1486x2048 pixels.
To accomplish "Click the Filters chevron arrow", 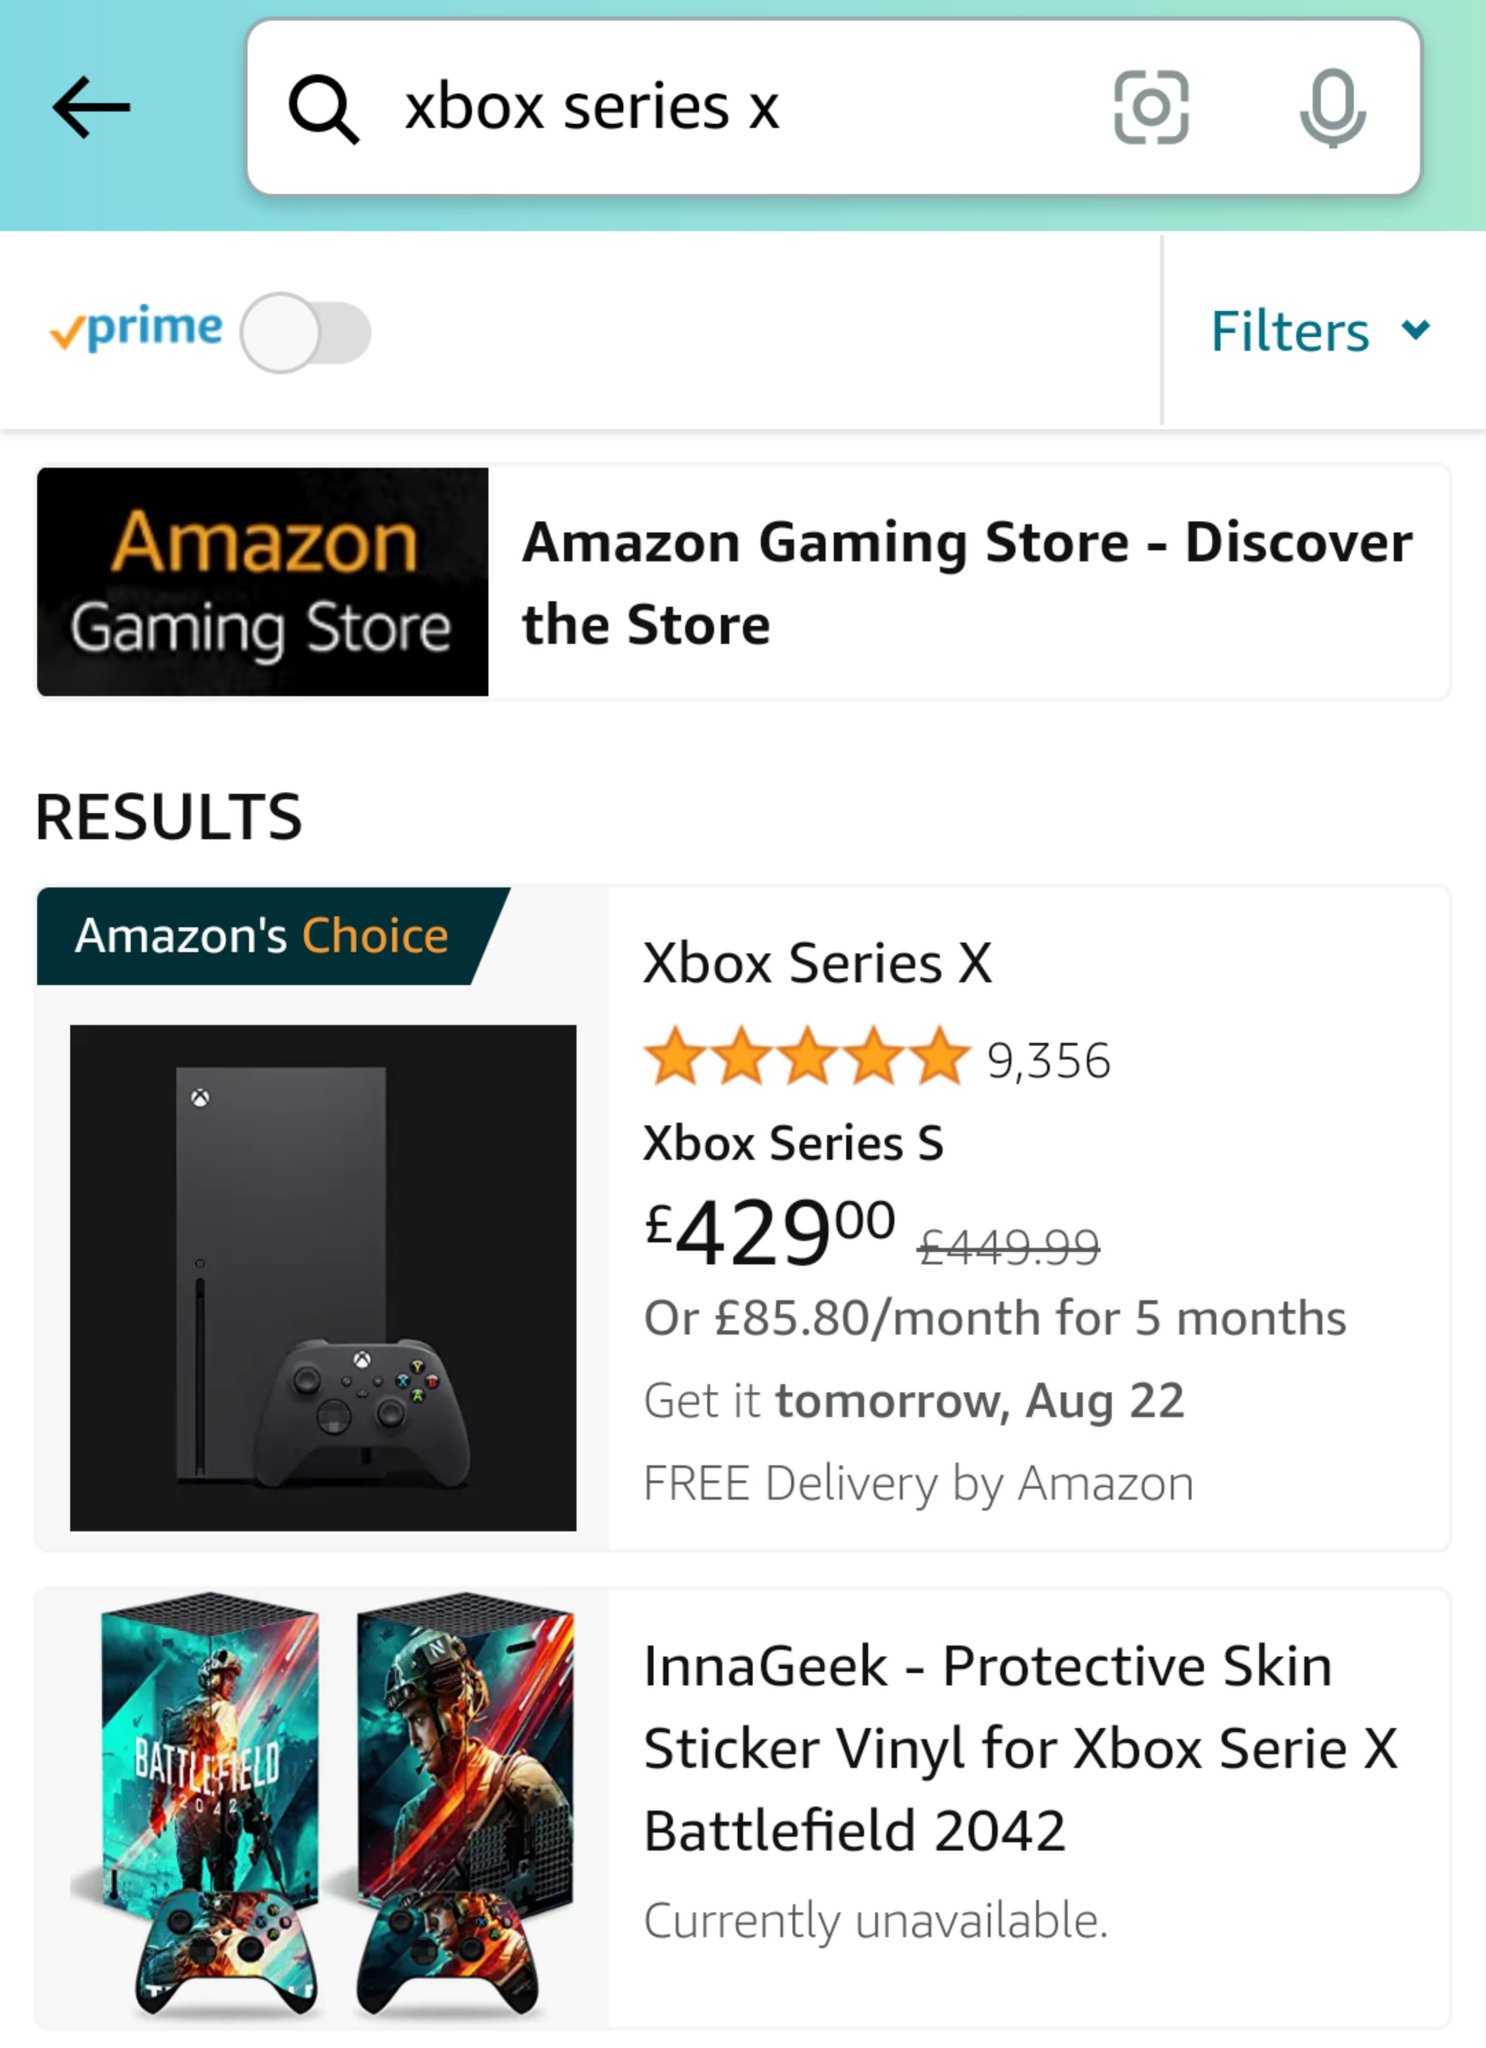I will [x=1416, y=329].
